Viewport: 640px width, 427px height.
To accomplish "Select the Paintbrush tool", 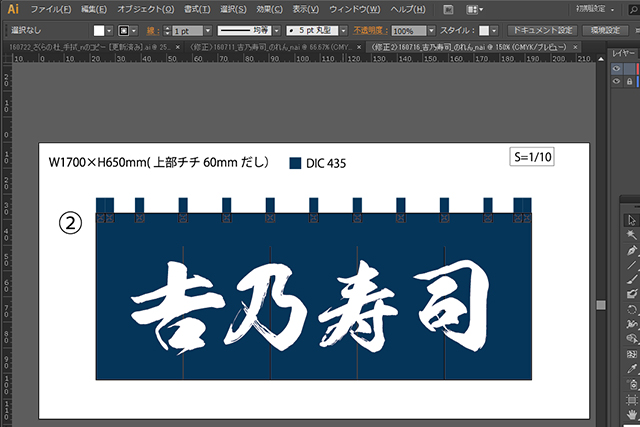I will tap(631, 279).
